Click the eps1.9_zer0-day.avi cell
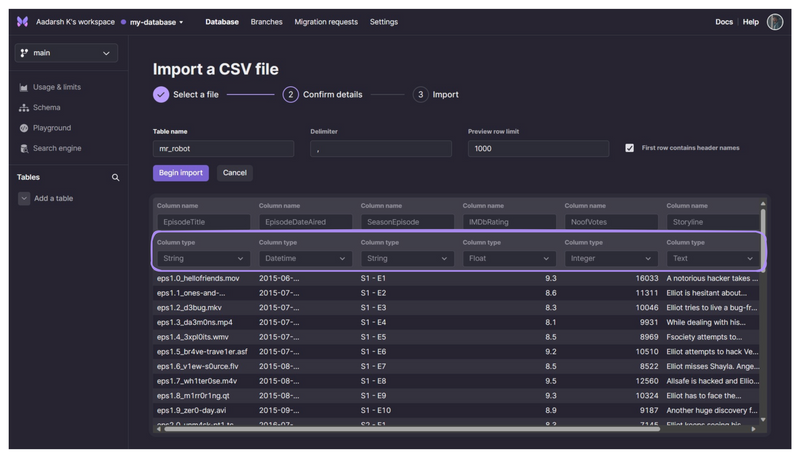This screenshot has width=800, height=458. click(x=191, y=411)
